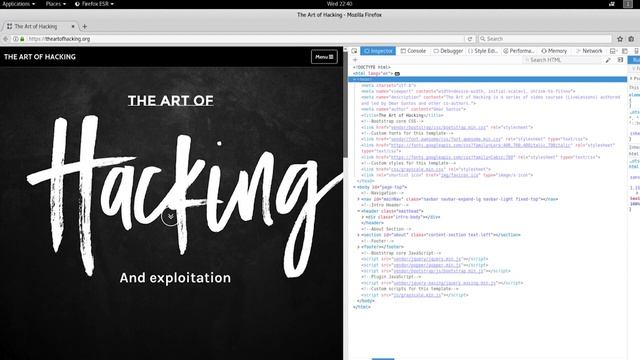Expand the nav id mainNav node
Viewport: 640px width, 360px height.
359,199
